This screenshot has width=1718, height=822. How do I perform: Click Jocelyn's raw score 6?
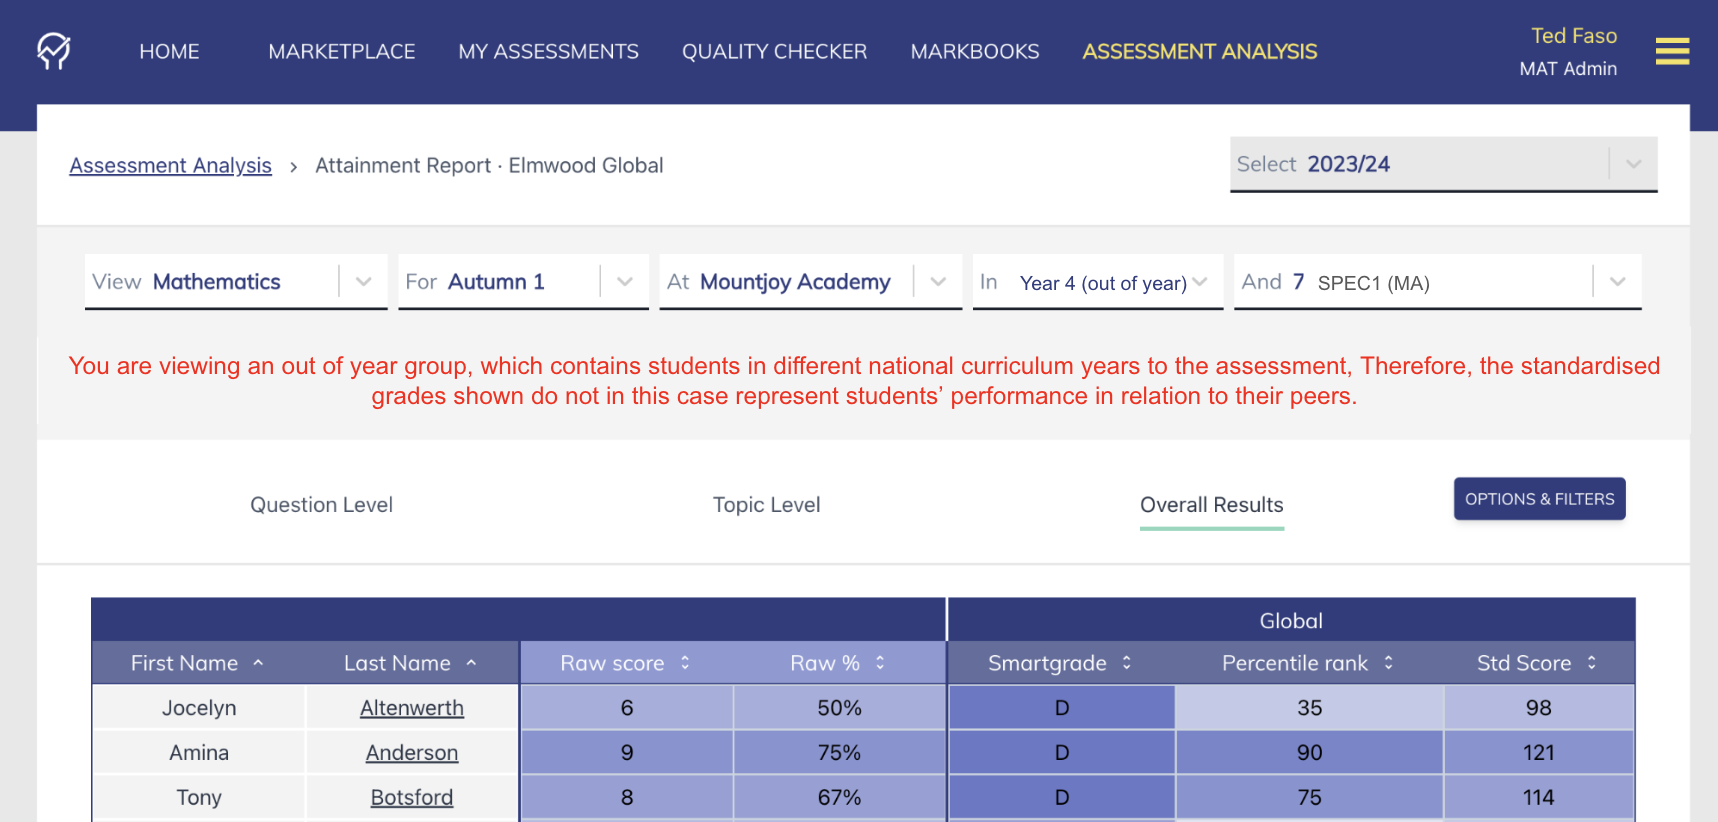[627, 708]
